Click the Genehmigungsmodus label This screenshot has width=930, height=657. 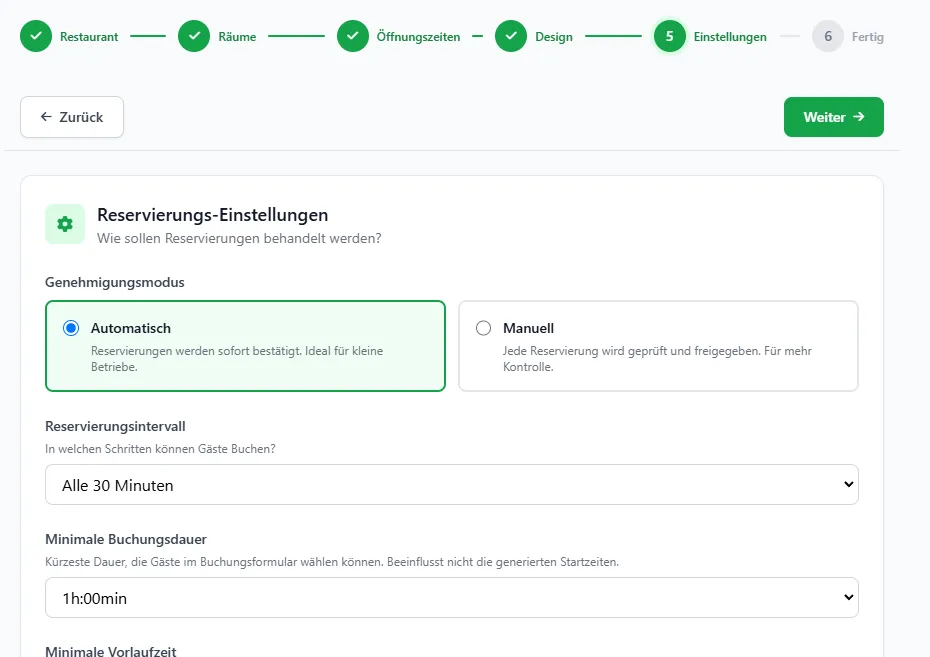click(x=114, y=282)
